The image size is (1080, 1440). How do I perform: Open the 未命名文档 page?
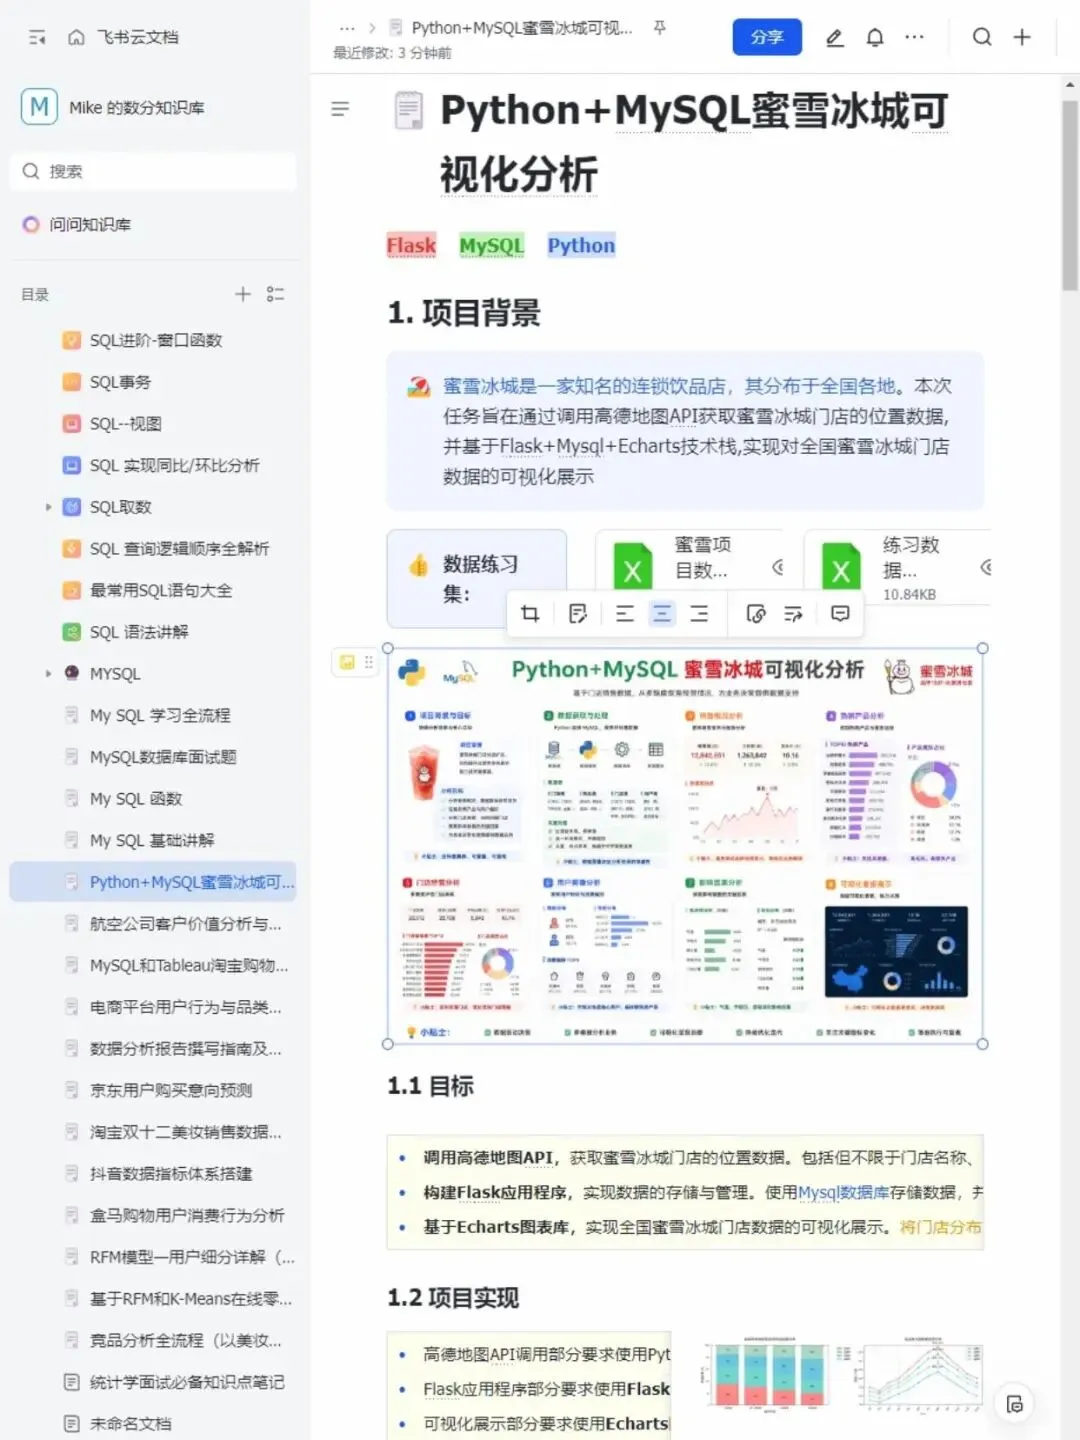tap(130, 1424)
